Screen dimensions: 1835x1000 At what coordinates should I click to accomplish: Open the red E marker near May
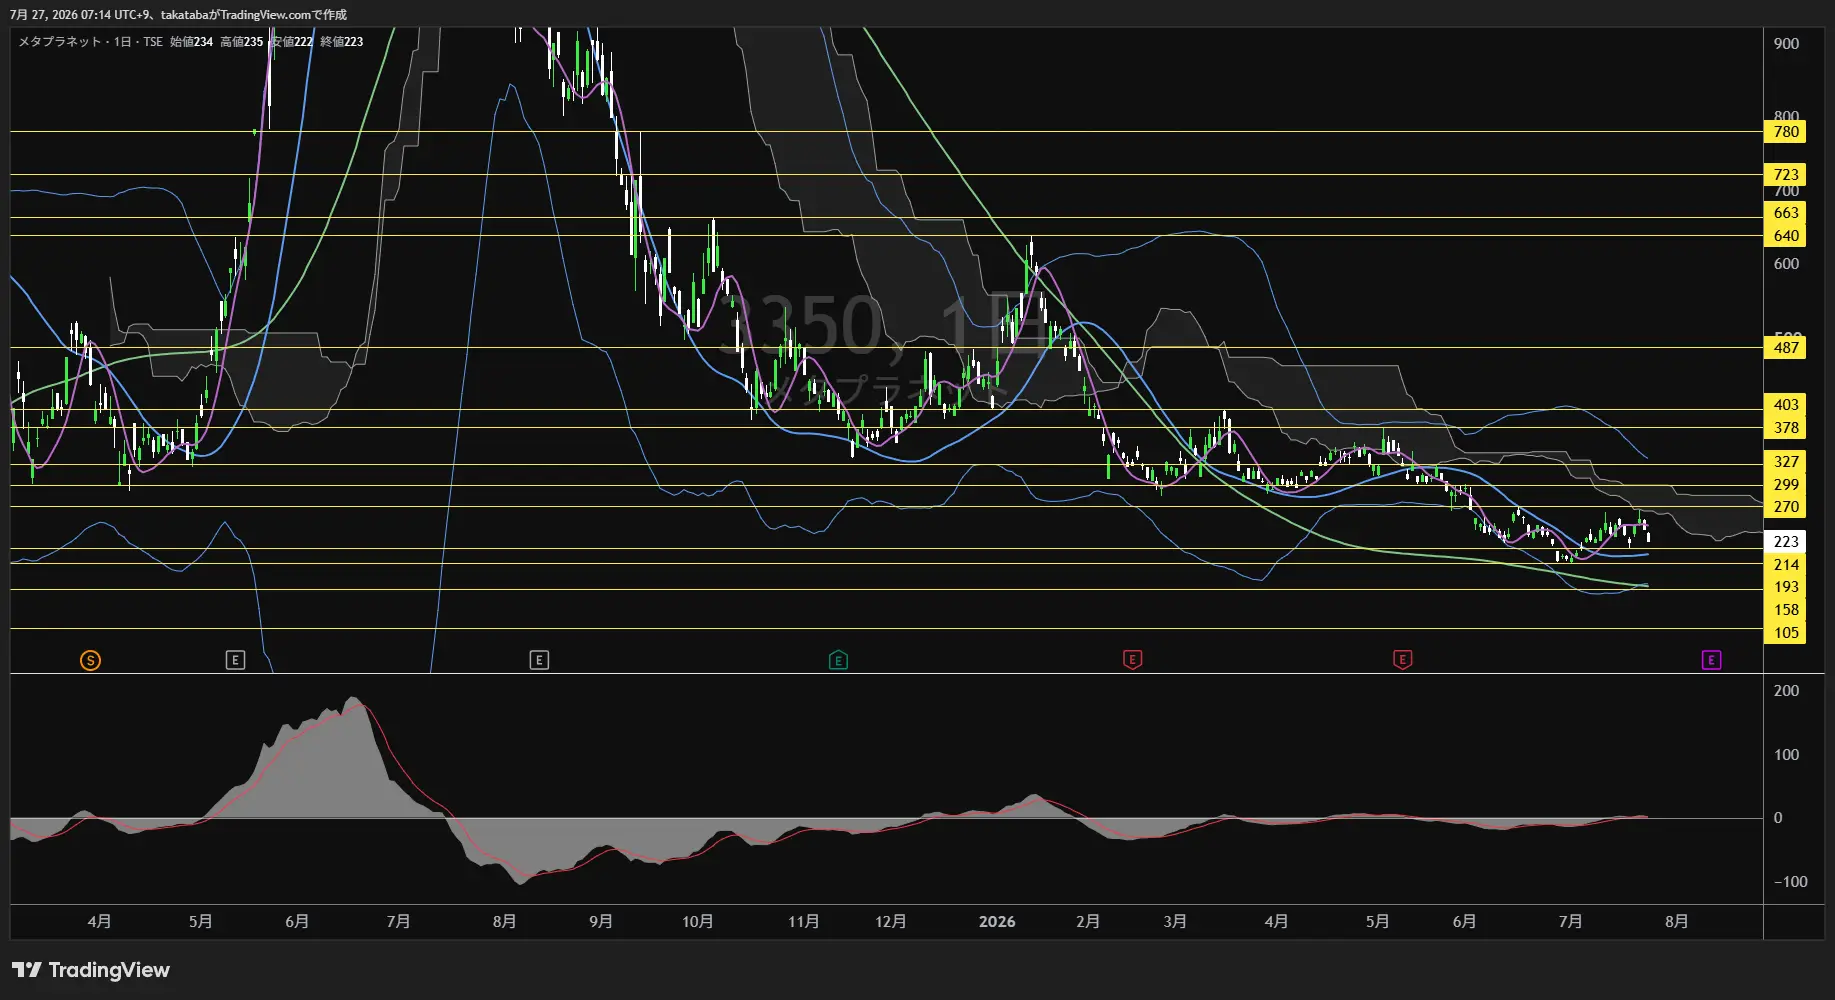[x=1402, y=660]
